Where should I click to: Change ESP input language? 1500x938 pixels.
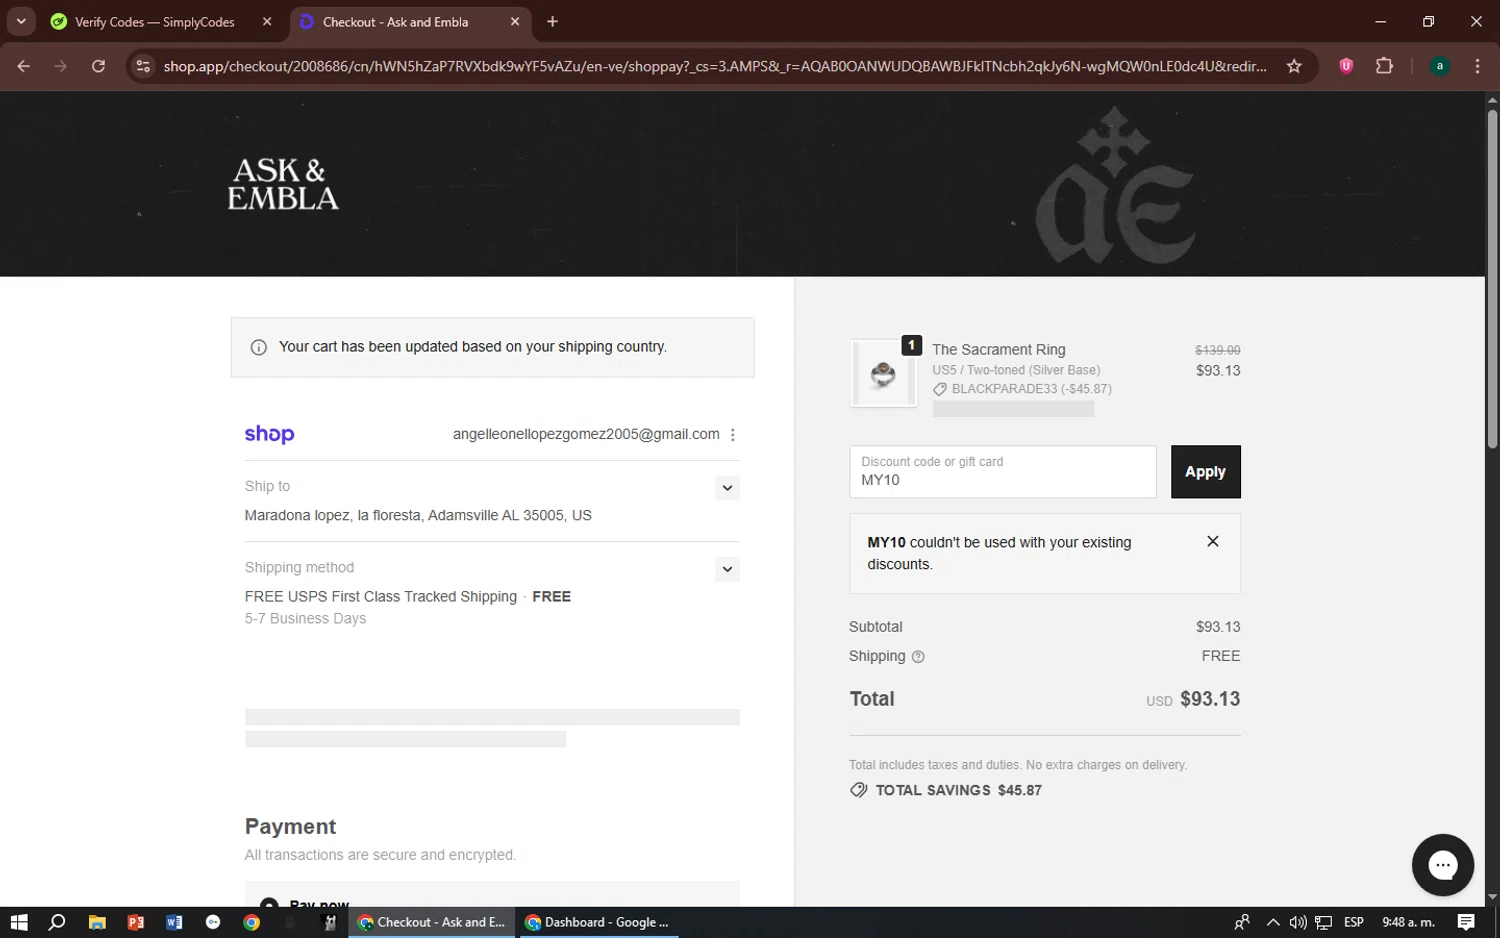[1354, 922]
